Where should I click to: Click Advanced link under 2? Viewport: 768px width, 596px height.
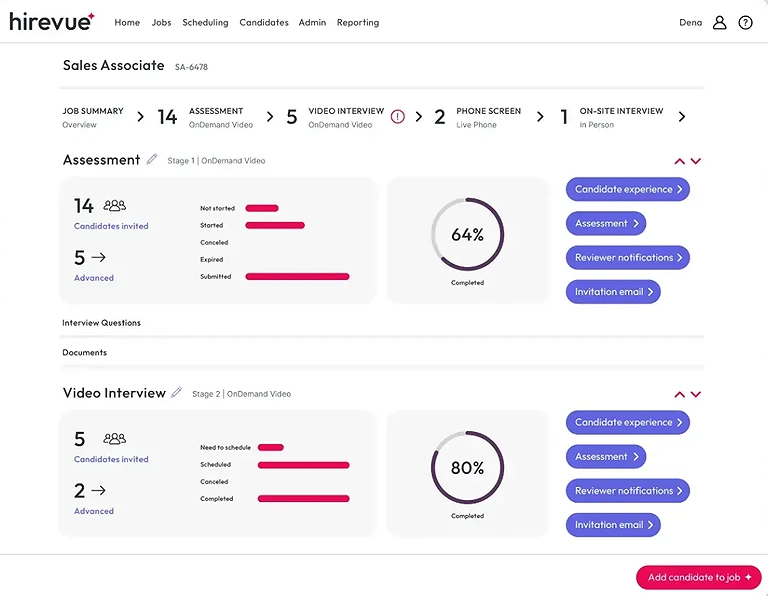tap(94, 511)
